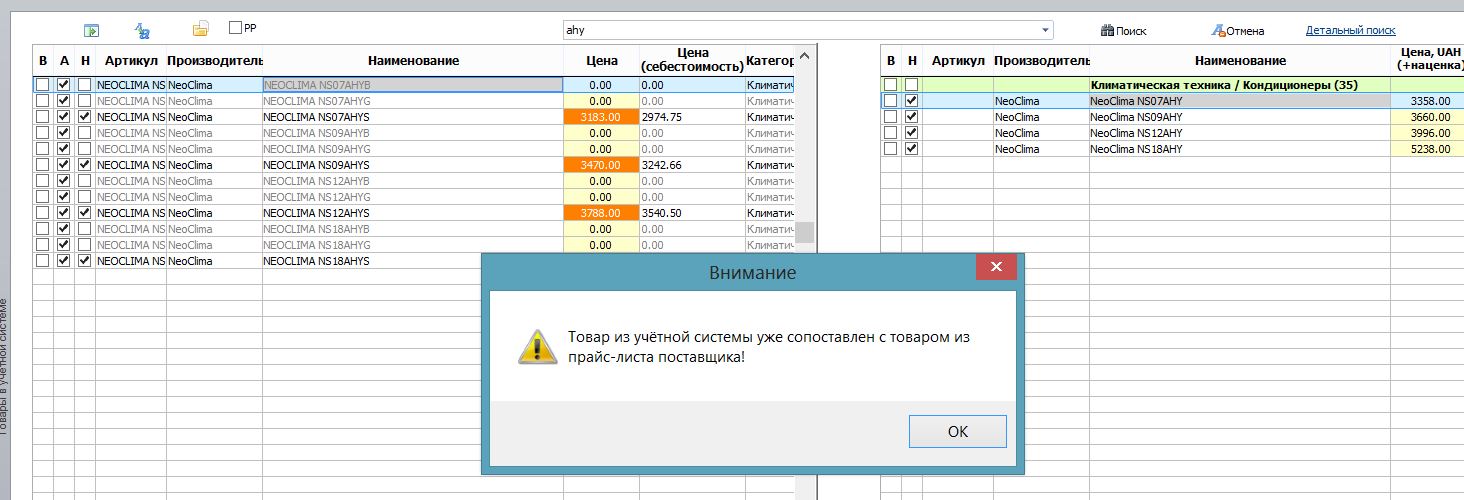Tick B checkbox for NeoClima NS18AHY supplier row

890,149
